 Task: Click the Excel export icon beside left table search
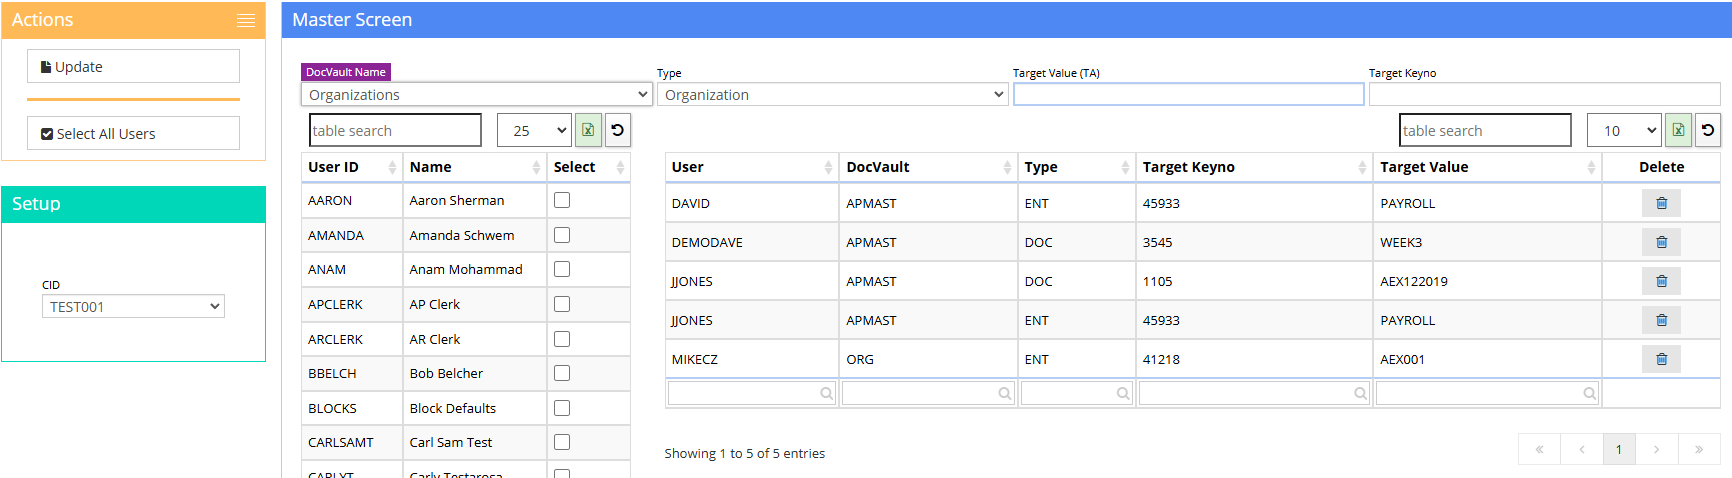click(x=588, y=130)
